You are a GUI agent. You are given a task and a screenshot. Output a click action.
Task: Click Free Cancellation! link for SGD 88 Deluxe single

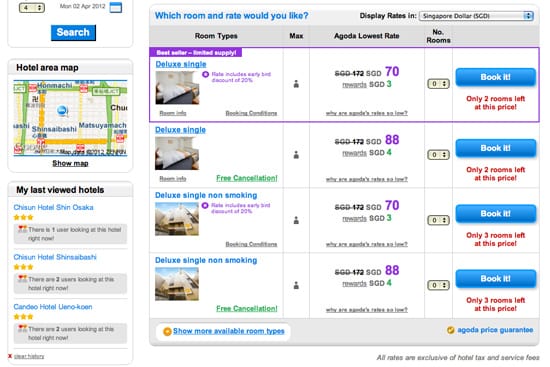click(247, 178)
